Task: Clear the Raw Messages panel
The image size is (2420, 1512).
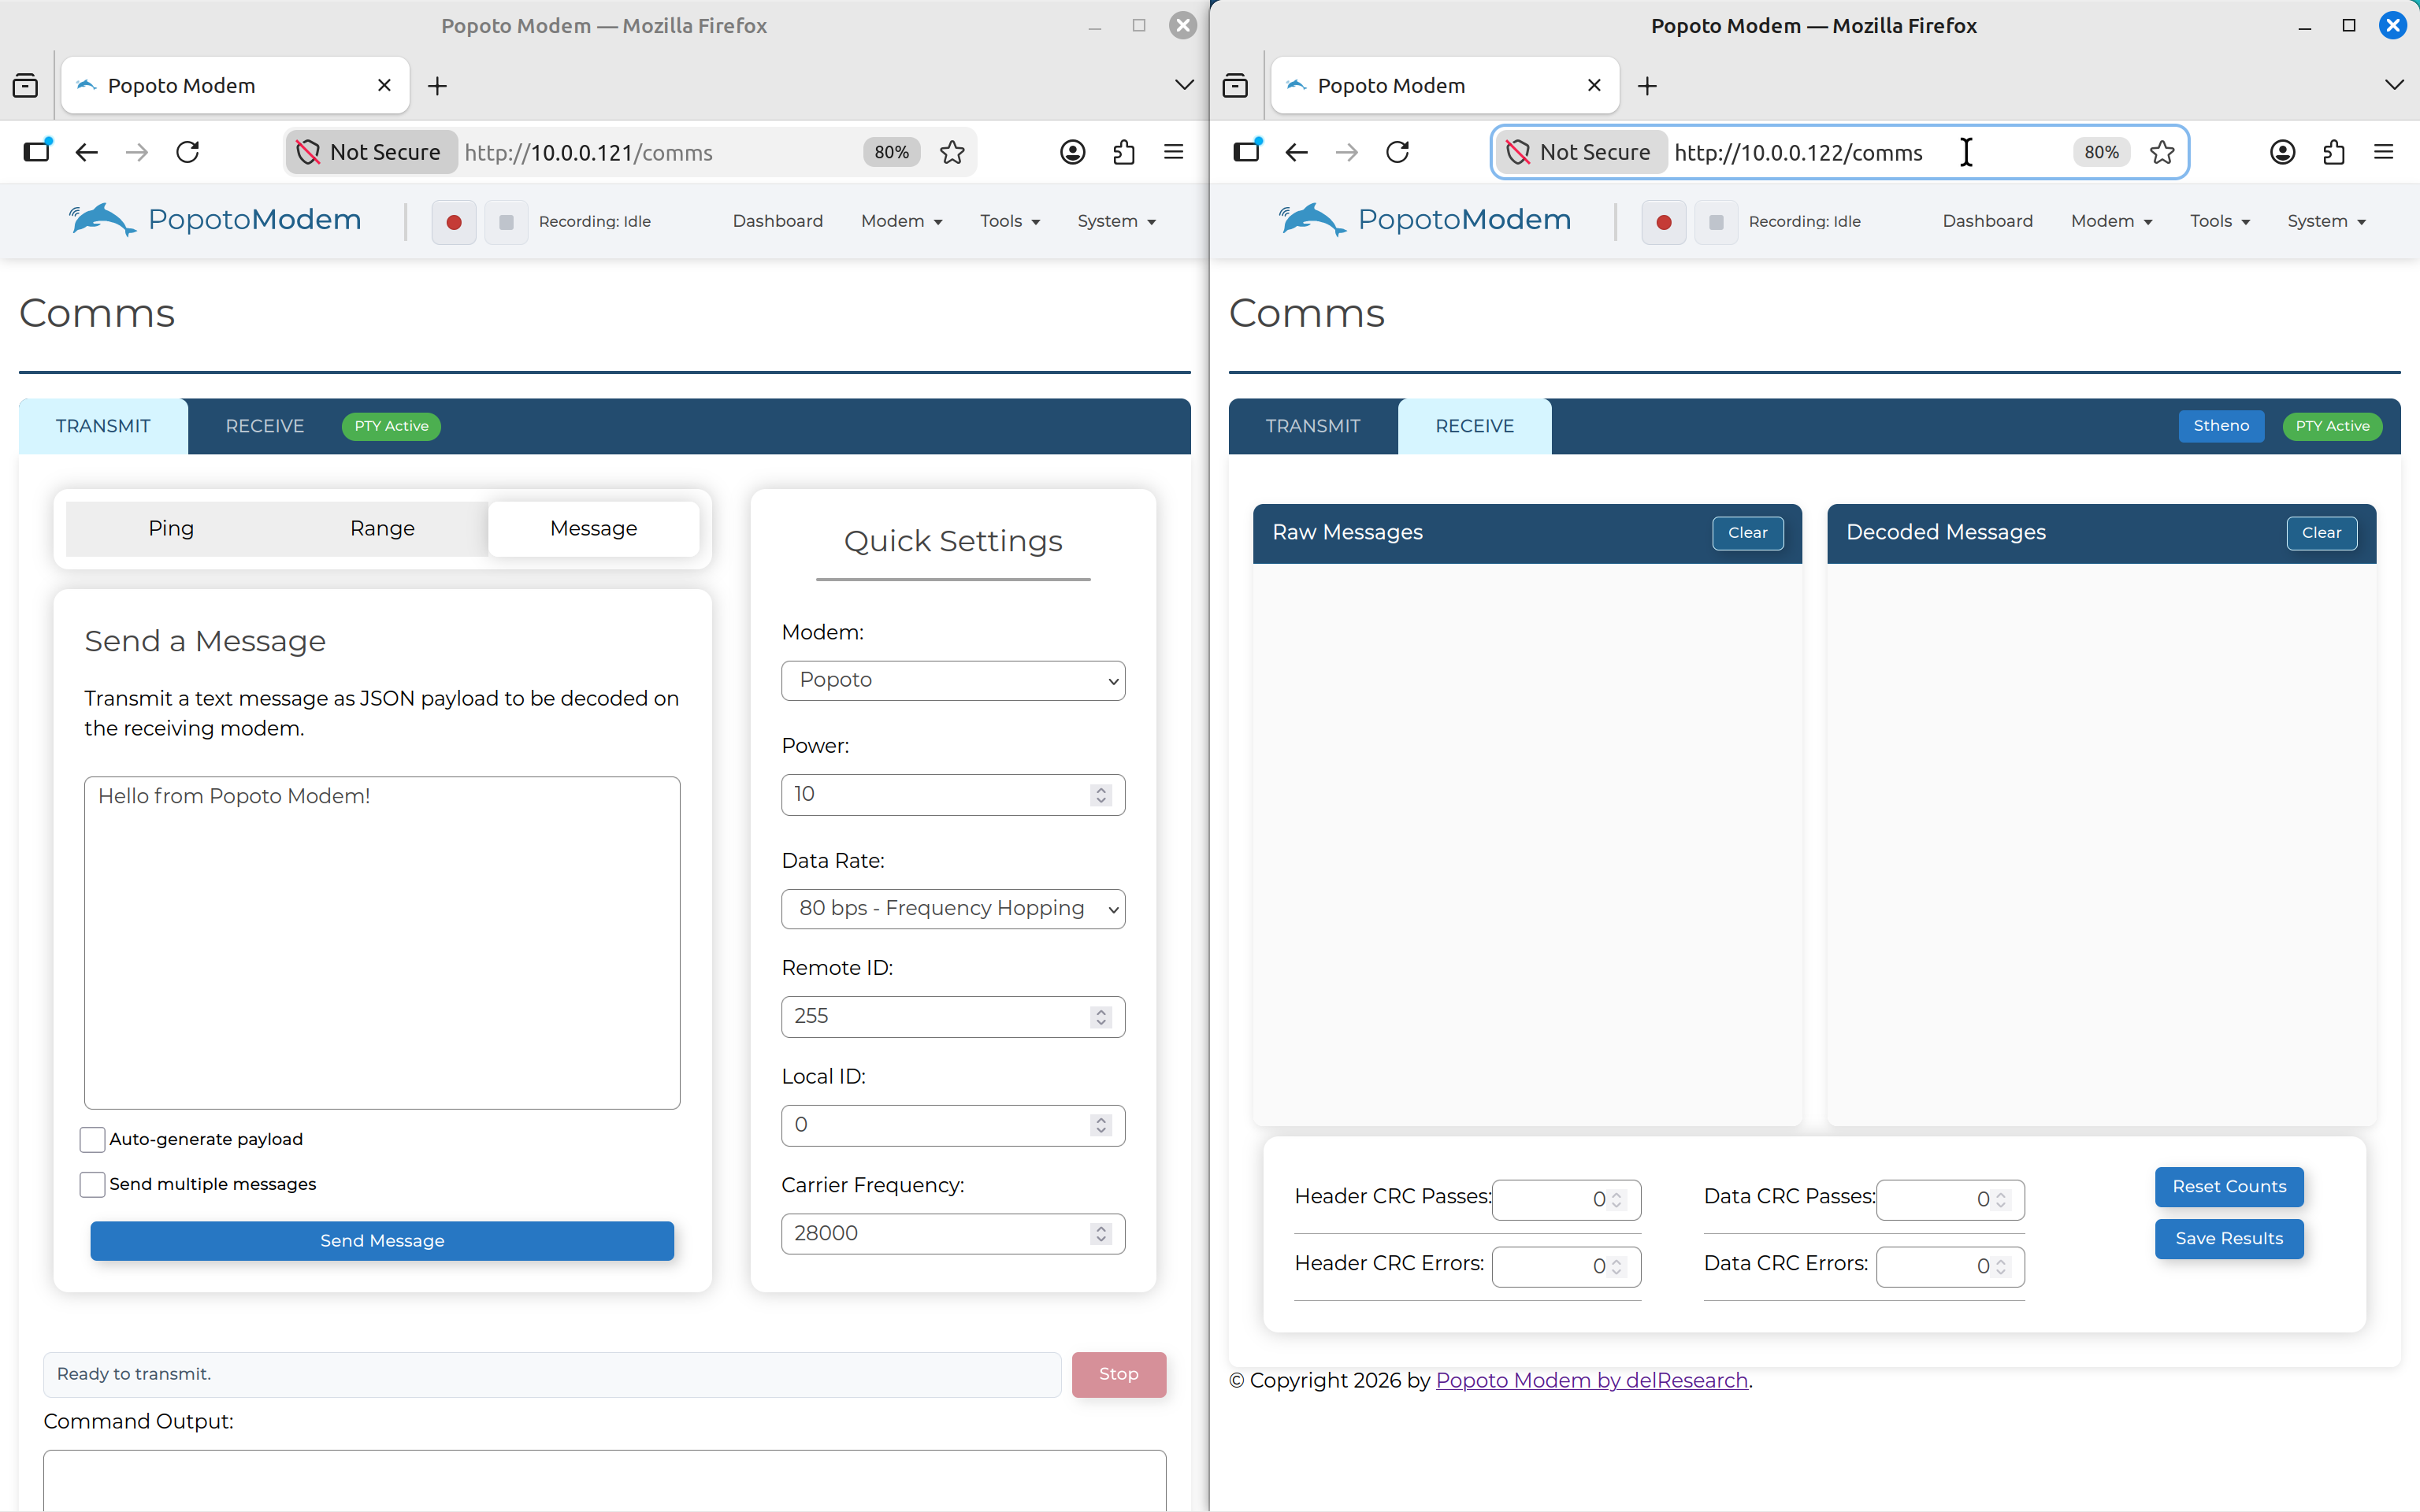Action: [1747, 533]
